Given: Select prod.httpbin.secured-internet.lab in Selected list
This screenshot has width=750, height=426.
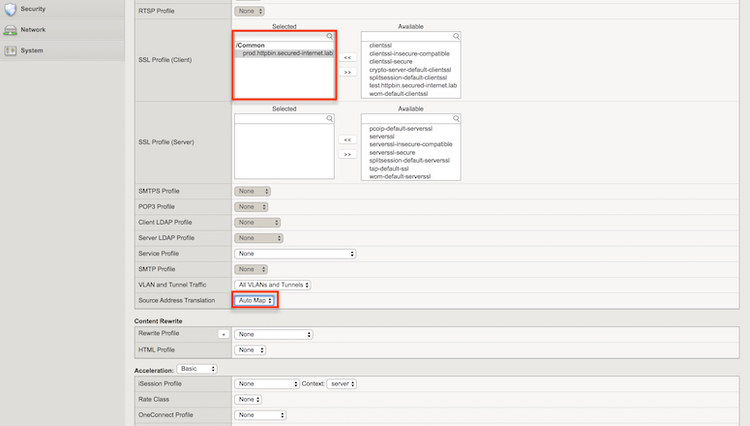Looking at the screenshot, I should [x=288, y=53].
